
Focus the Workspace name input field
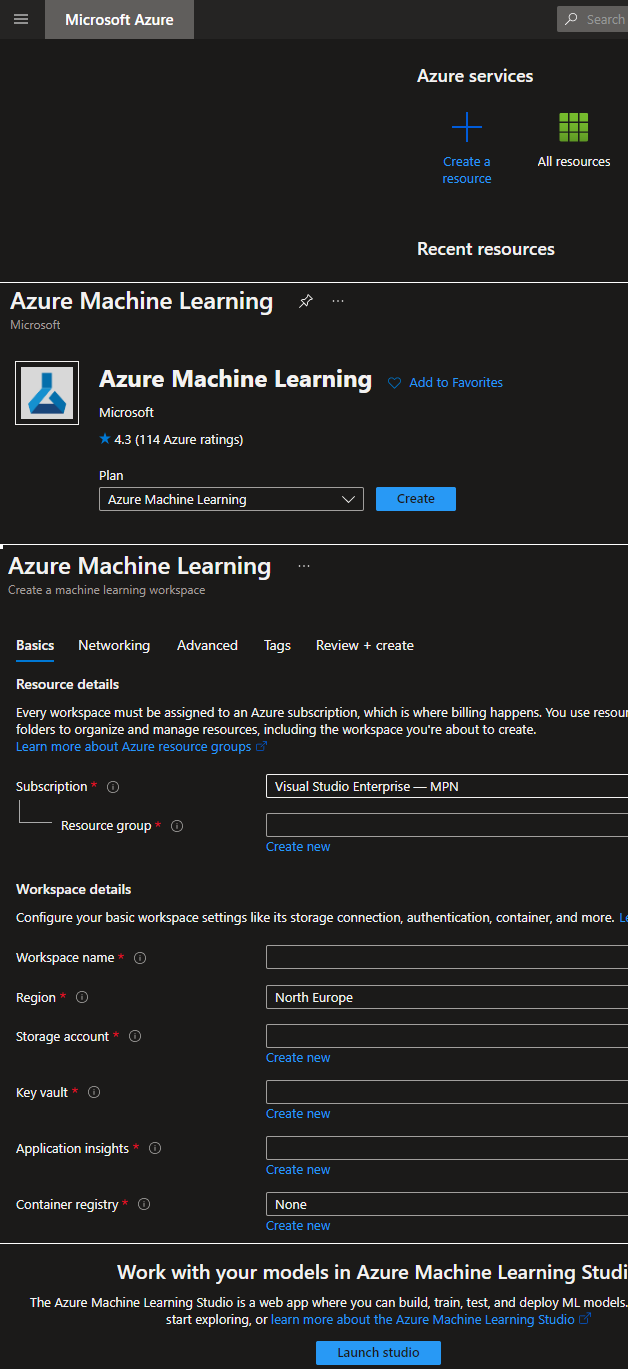coord(447,957)
